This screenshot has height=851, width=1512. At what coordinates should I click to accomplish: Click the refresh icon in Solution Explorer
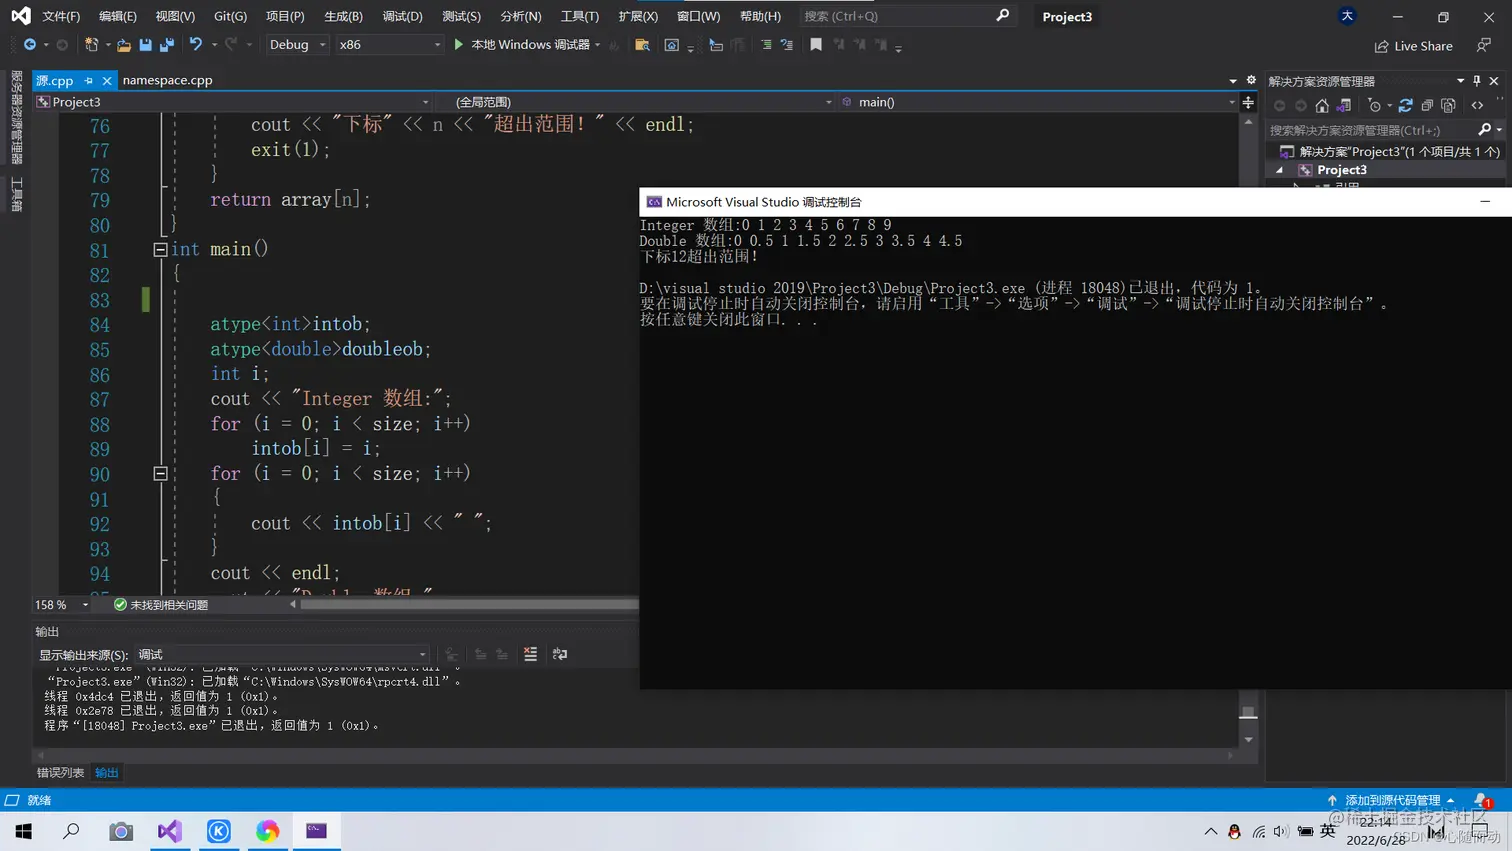1405,106
